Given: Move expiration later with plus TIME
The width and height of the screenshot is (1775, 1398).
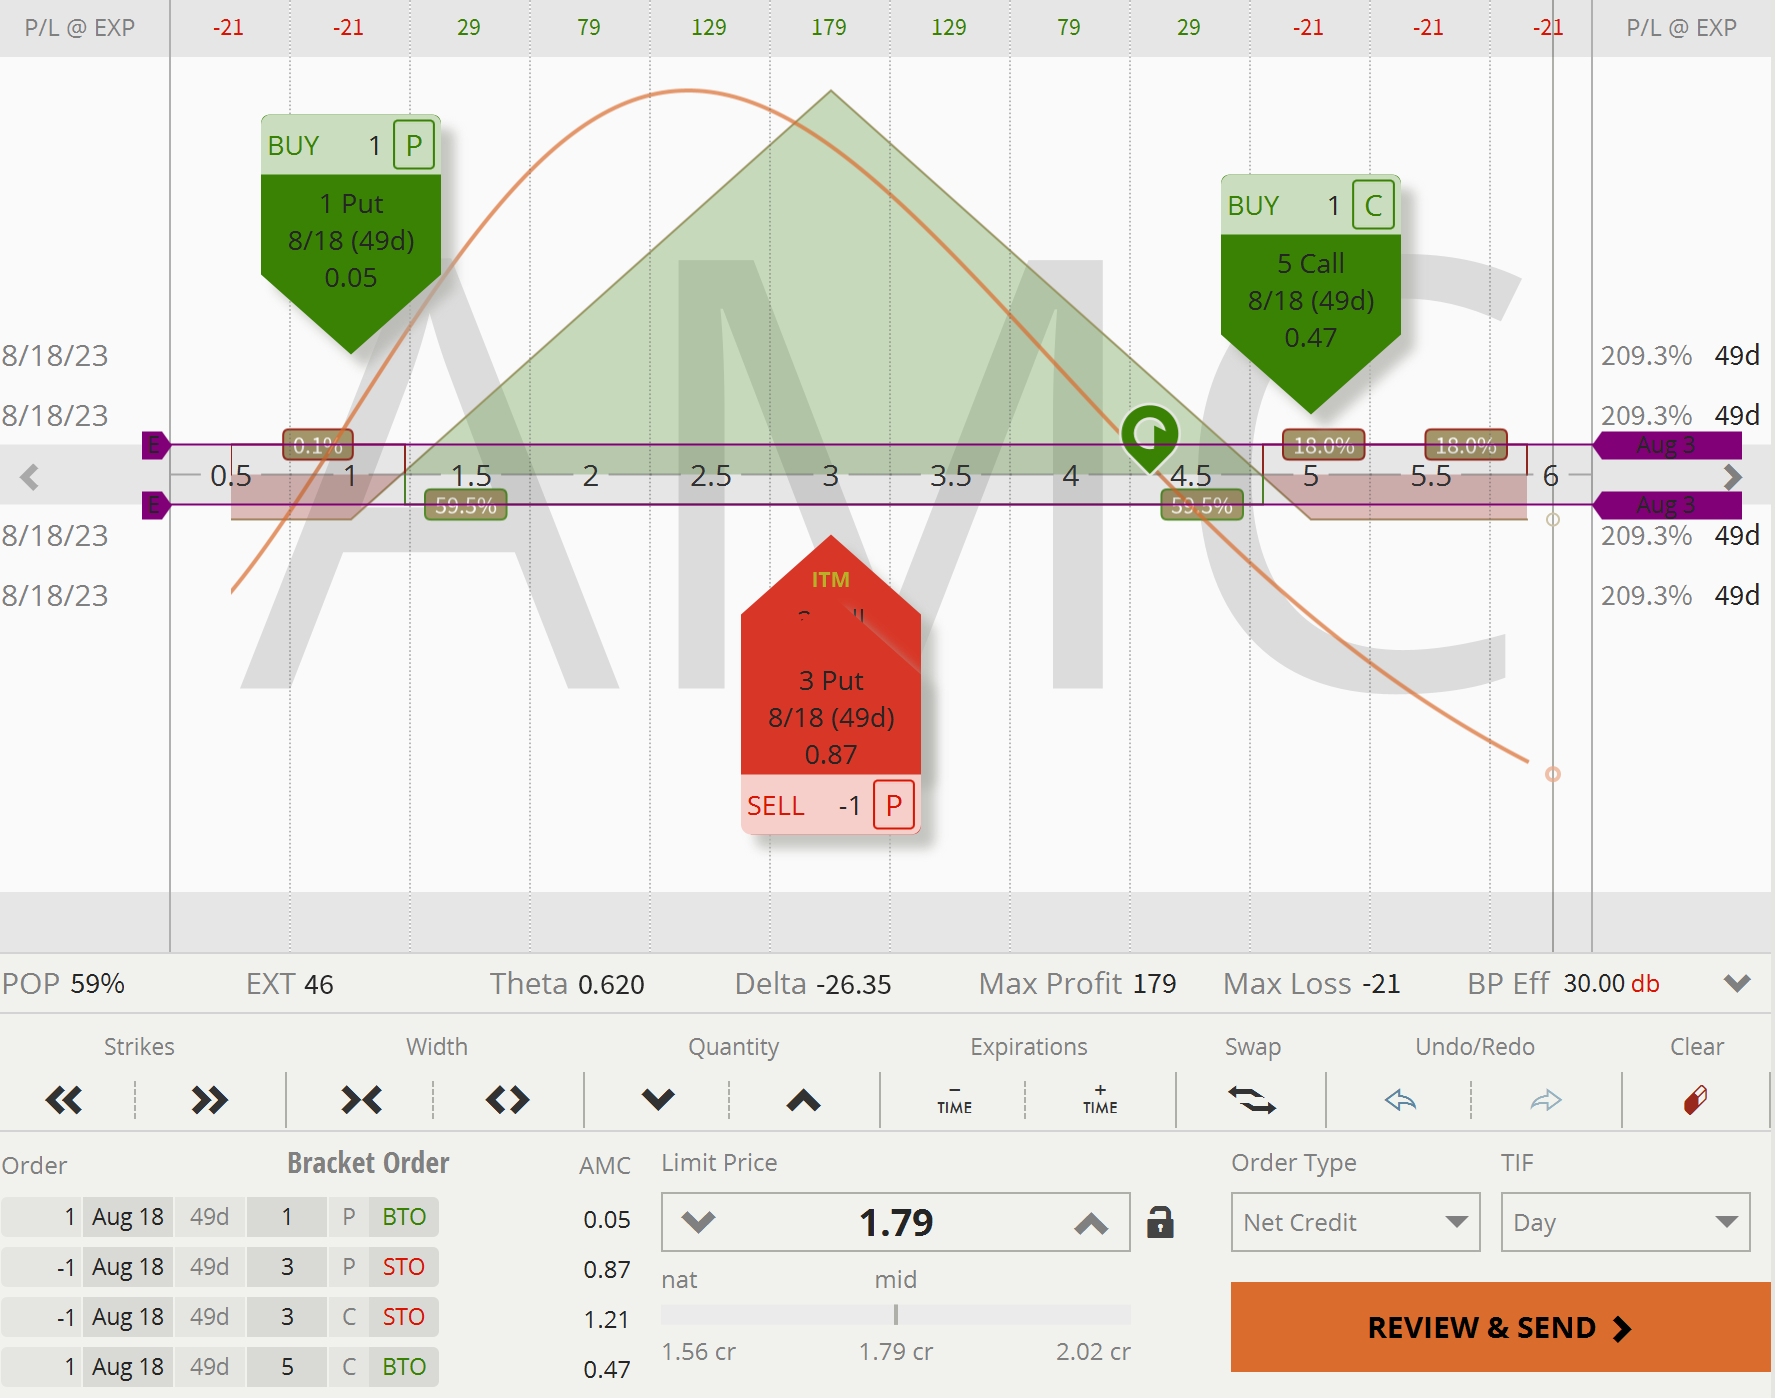Looking at the screenshot, I should [x=1100, y=1100].
